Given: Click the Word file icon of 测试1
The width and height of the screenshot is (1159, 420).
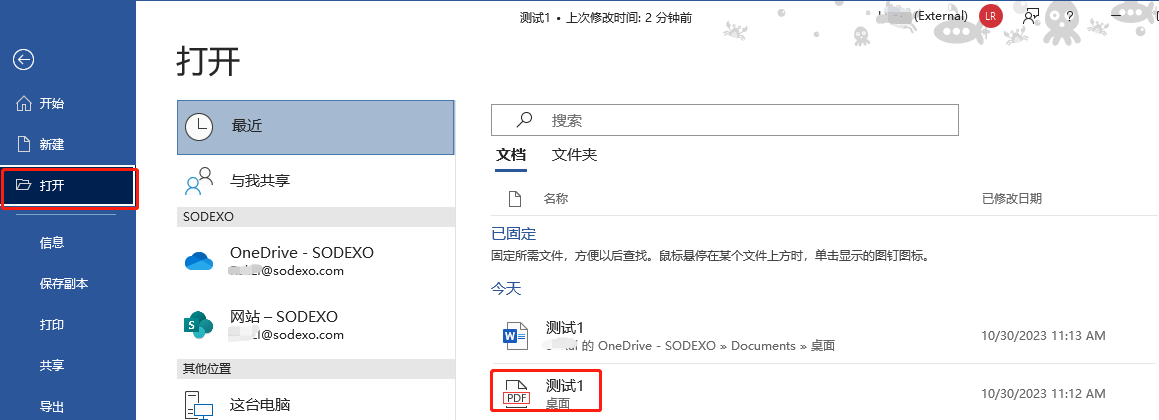Looking at the screenshot, I should tap(515, 336).
